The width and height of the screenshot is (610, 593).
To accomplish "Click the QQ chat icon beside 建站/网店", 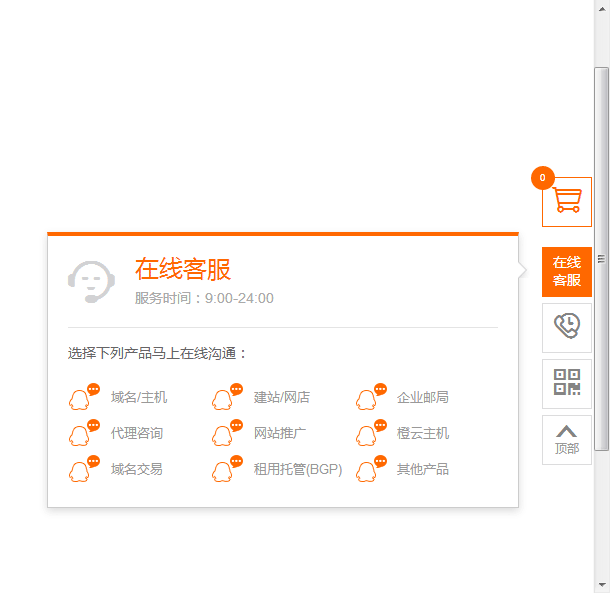I will pos(228,397).
